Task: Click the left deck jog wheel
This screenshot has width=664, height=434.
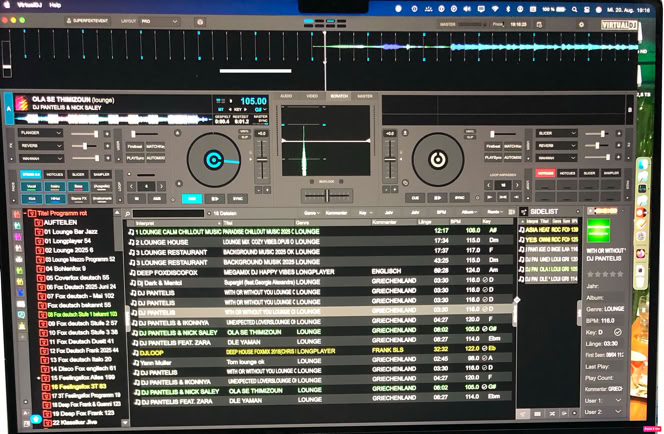Action: [x=215, y=159]
